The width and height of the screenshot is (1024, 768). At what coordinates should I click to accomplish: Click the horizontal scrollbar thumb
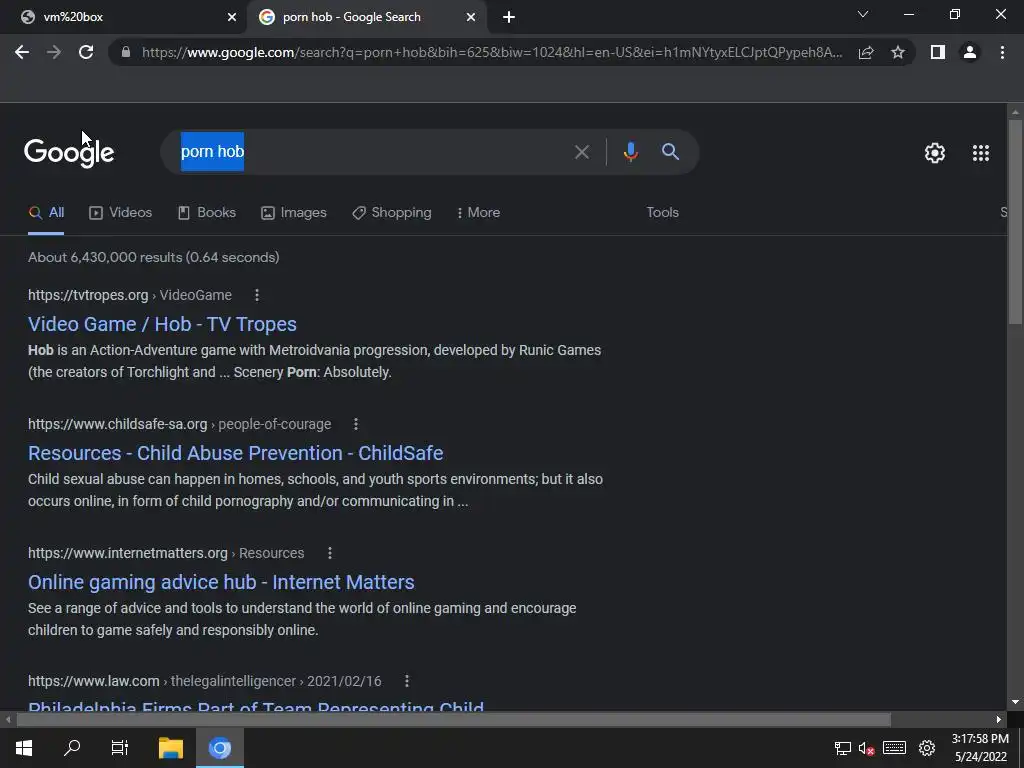point(453,720)
